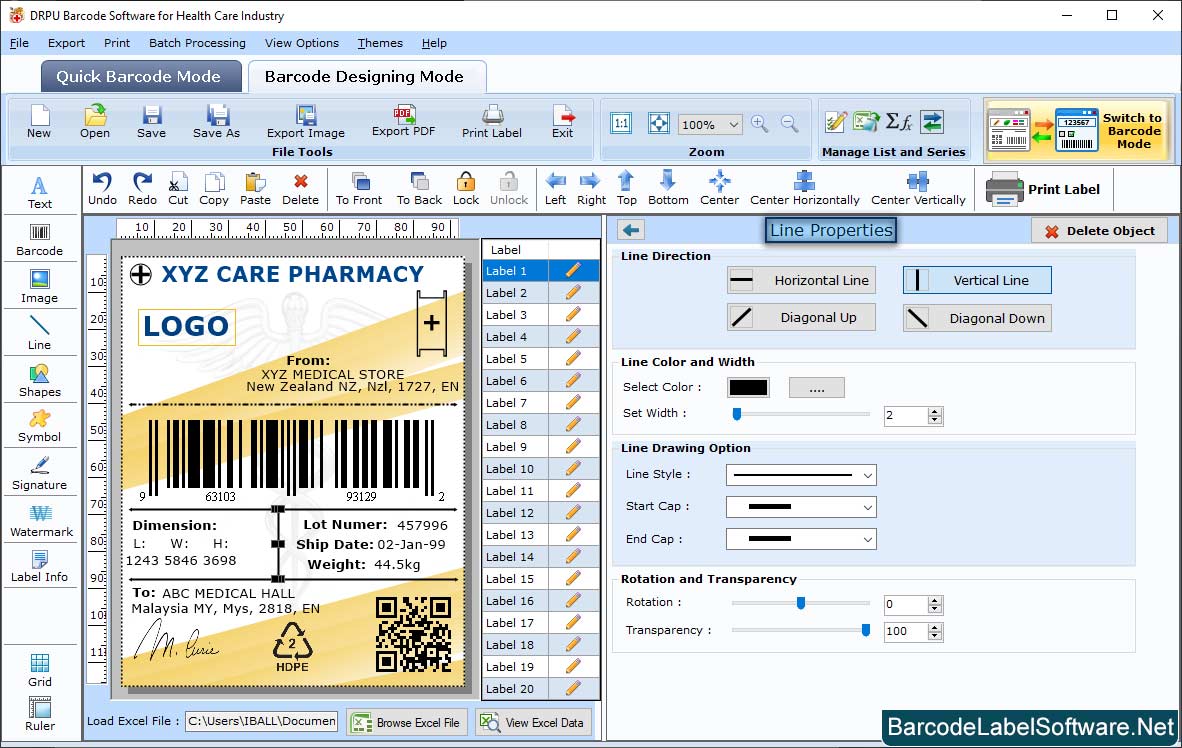Exit the application via Exit icon
The height and width of the screenshot is (748, 1182).
pos(562,122)
